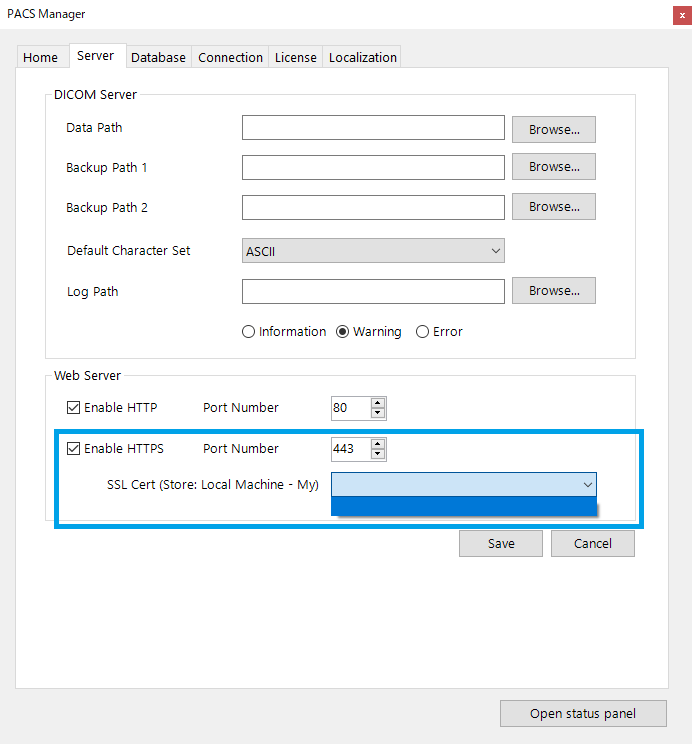The height and width of the screenshot is (744, 692).
Task: Decrease the HTTP port number
Action: click(378, 413)
